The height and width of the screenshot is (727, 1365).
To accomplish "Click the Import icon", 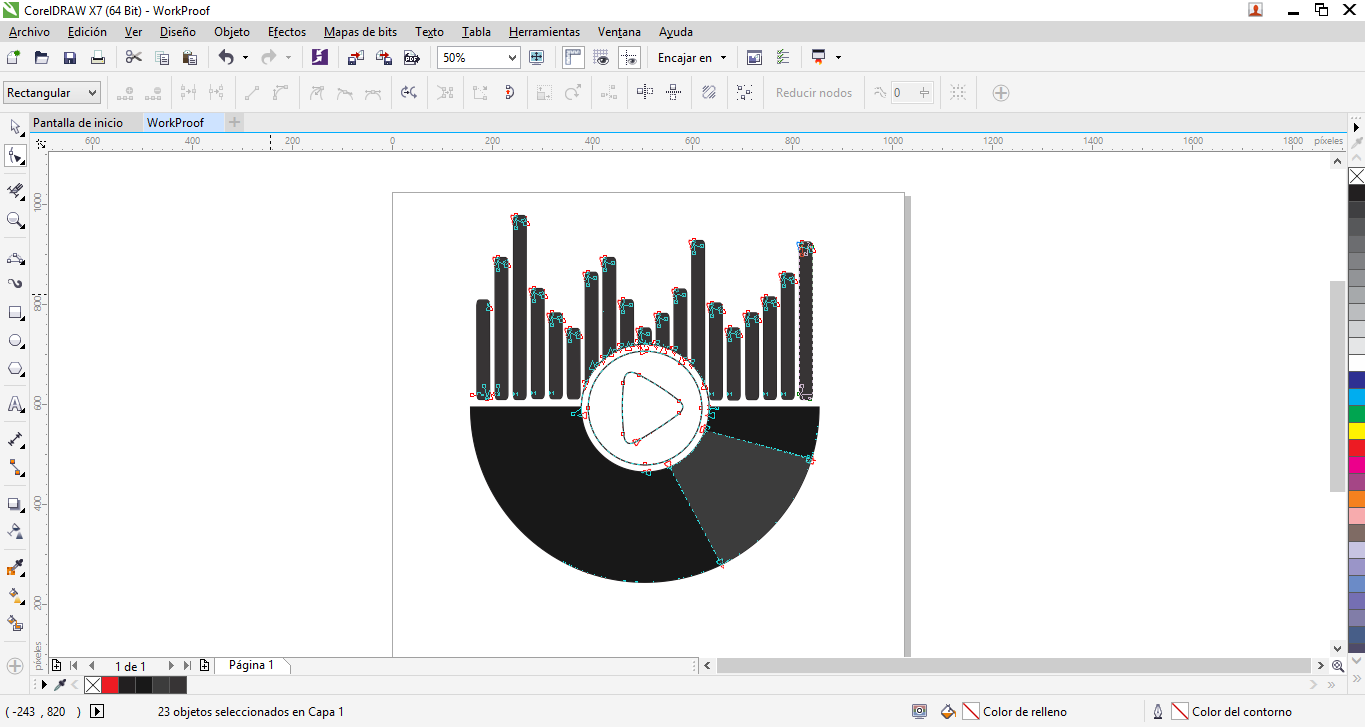I will pyautogui.click(x=355, y=58).
